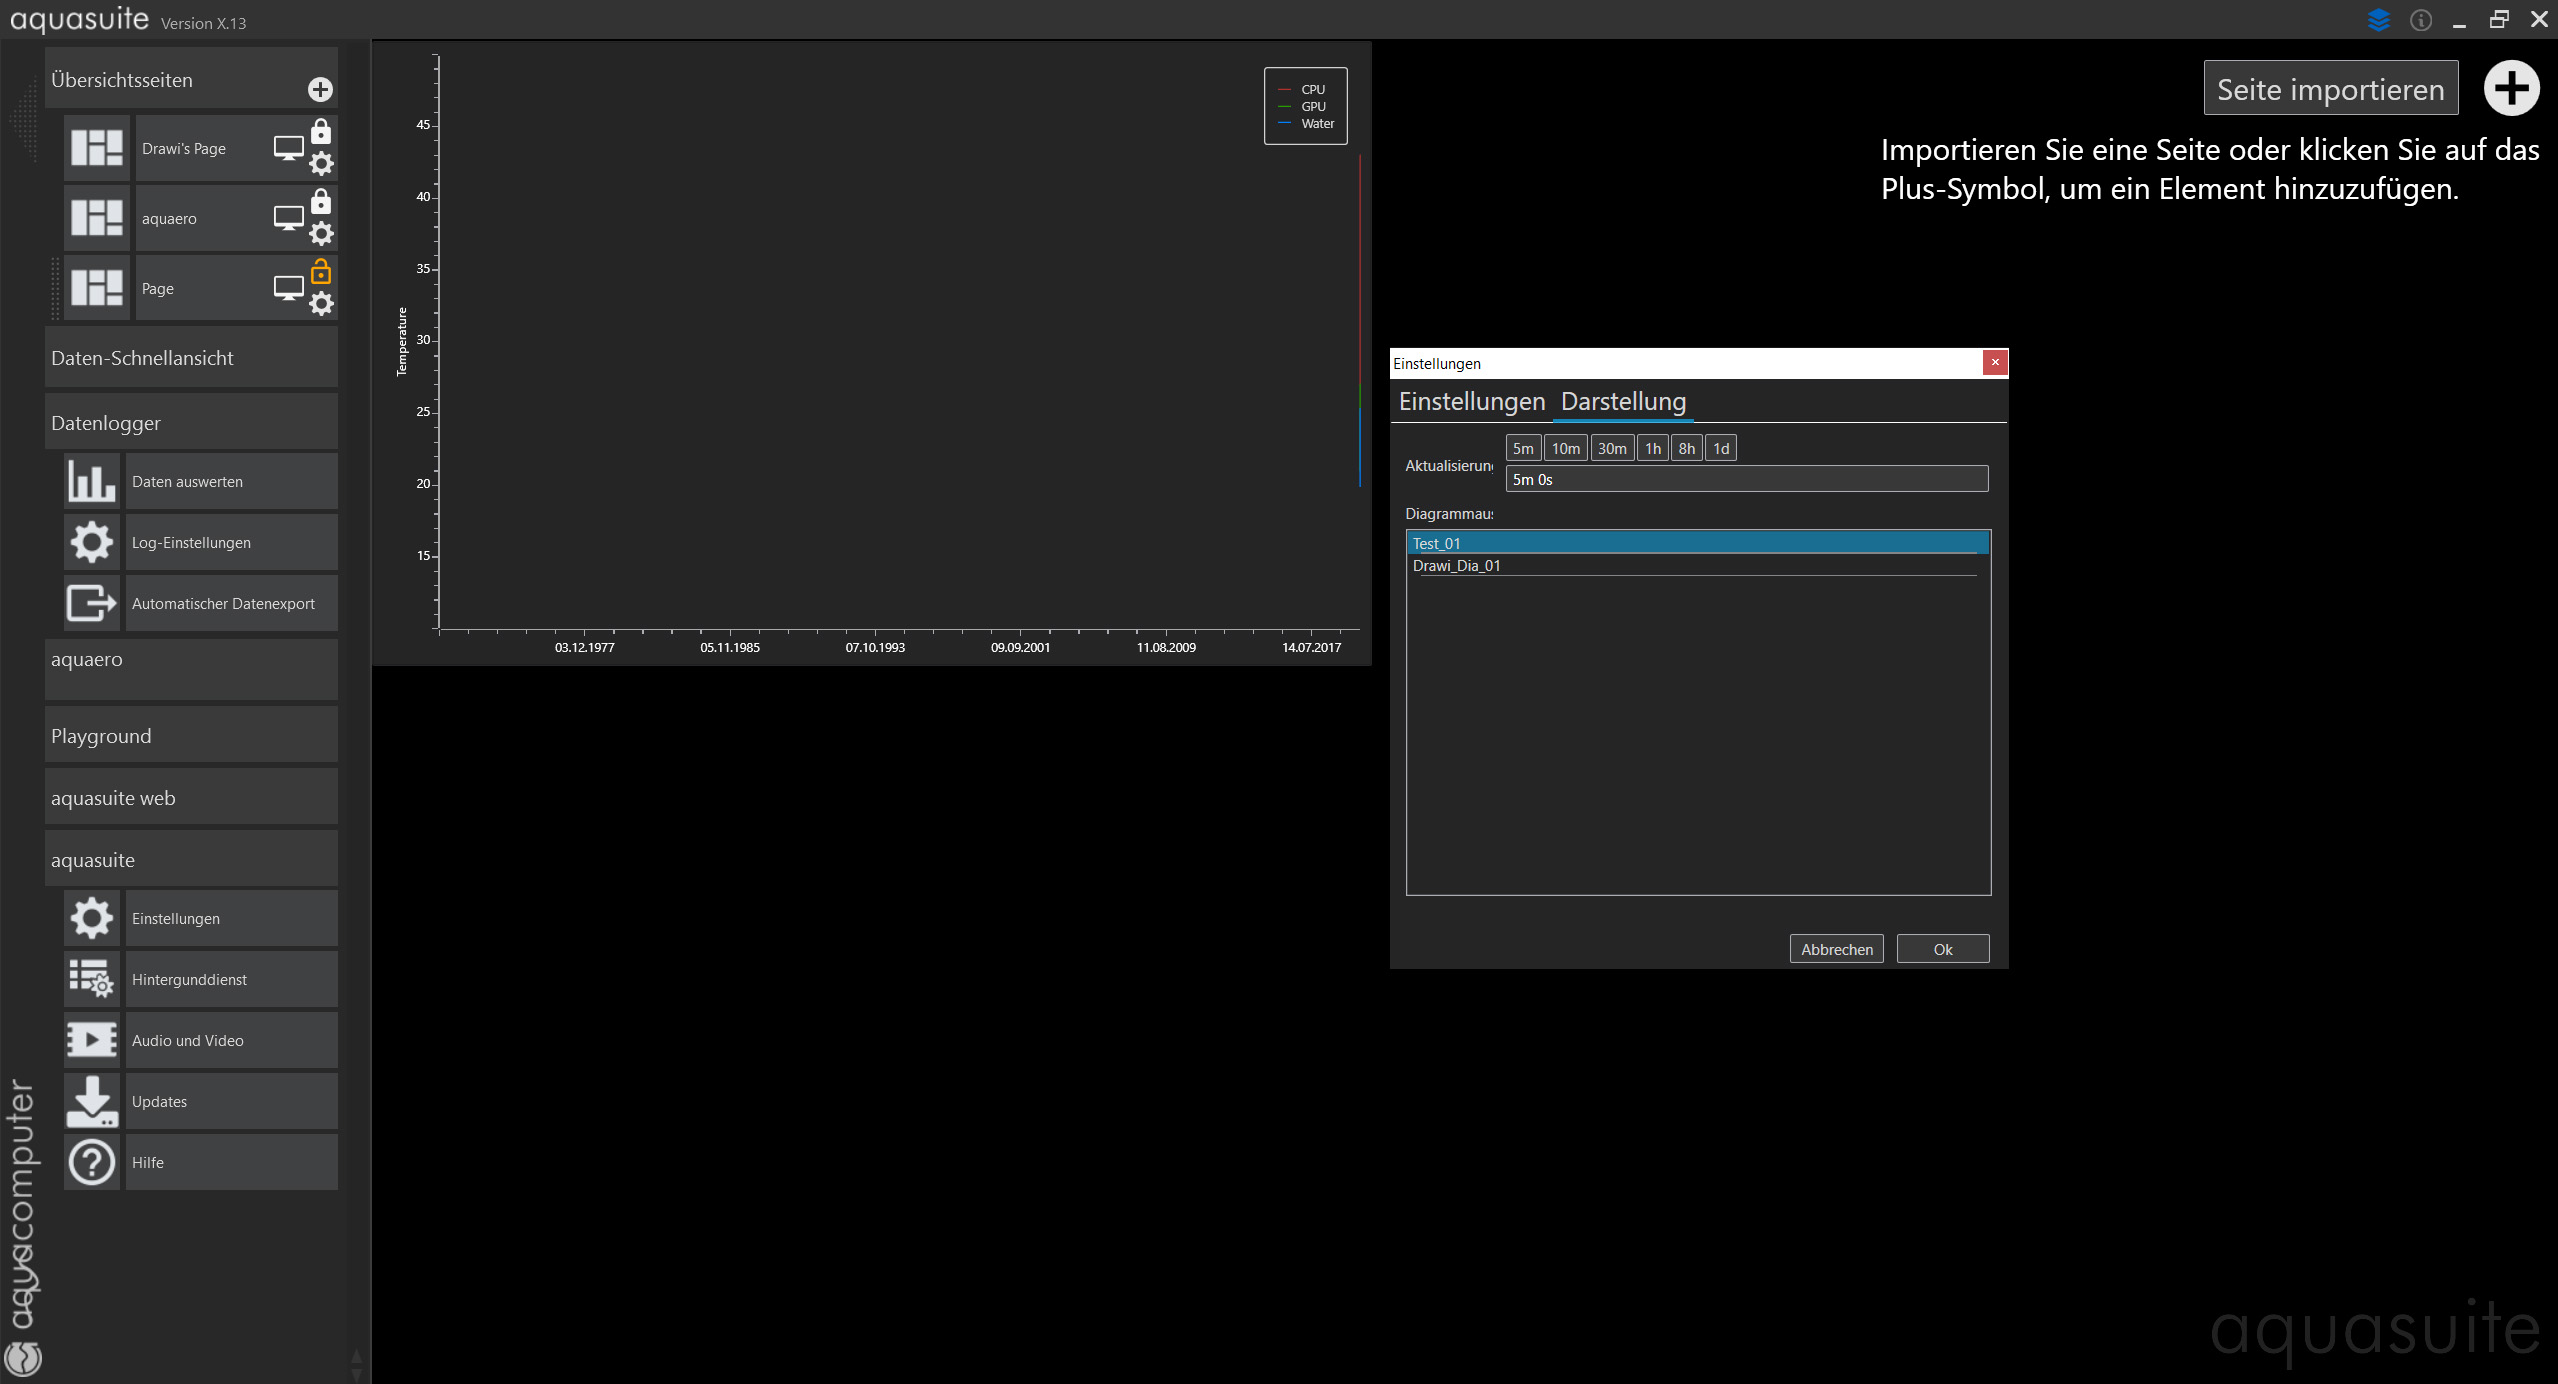Switch to the Einstellungen tab in dialog
This screenshot has width=2558, height=1384.
click(1471, 402)
